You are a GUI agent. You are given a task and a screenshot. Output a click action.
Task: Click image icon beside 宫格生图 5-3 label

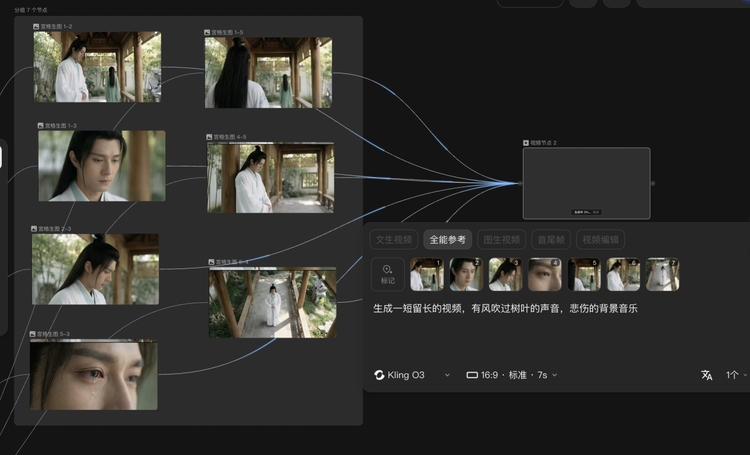tap(34, 334)
